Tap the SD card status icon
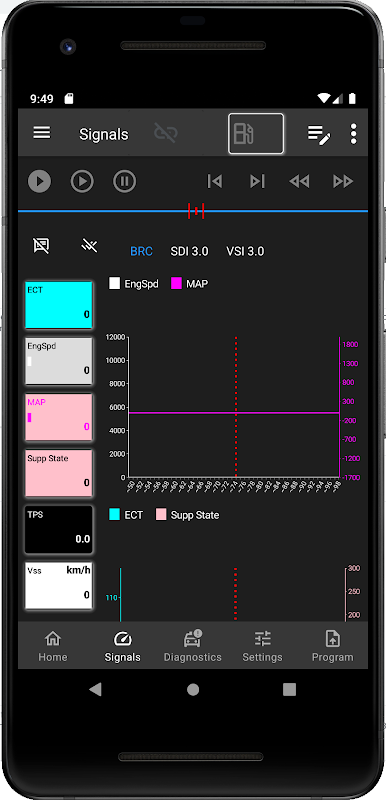This screenshot has height=800, width=386. click(x=69, y=98)
